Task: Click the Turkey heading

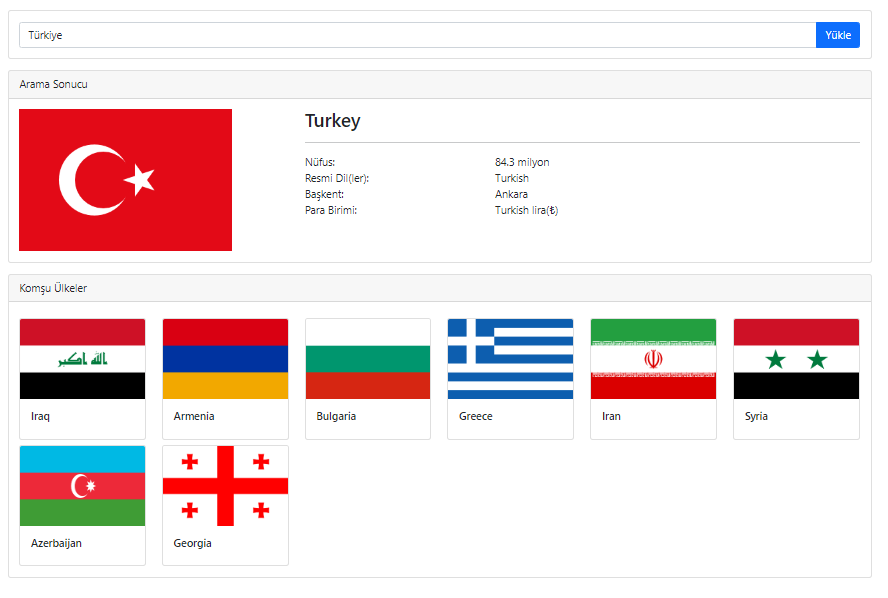Action: point(332,121)
